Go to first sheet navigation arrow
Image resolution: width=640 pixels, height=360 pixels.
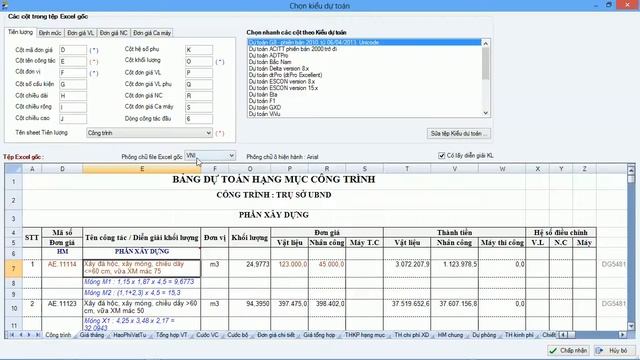12,335
